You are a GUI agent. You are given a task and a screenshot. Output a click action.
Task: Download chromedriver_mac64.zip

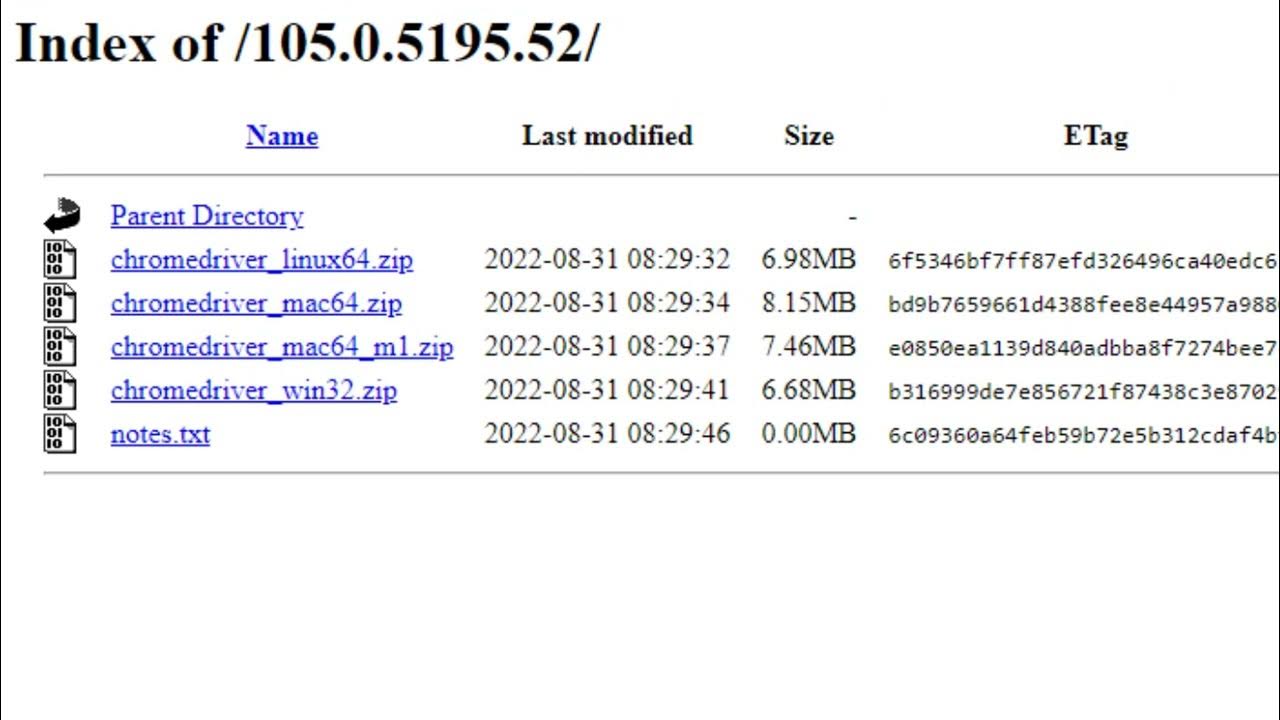point(256,303)
